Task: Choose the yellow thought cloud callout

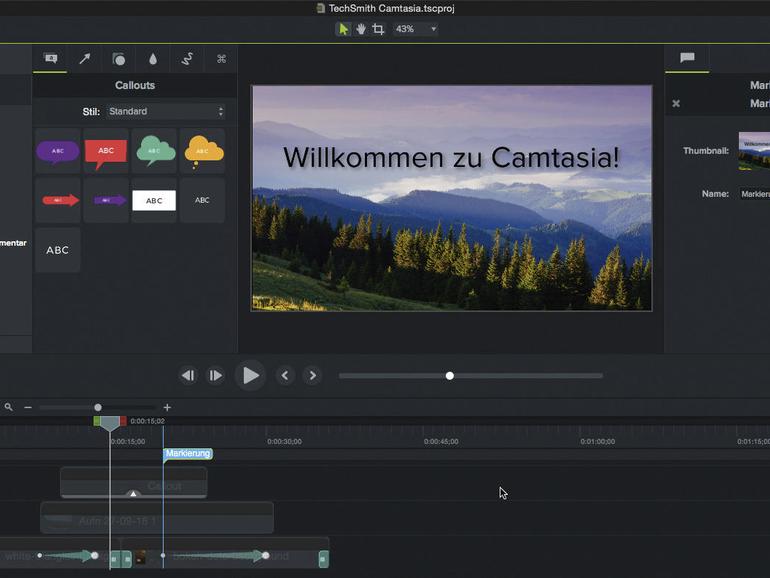Action: [202, 151]
